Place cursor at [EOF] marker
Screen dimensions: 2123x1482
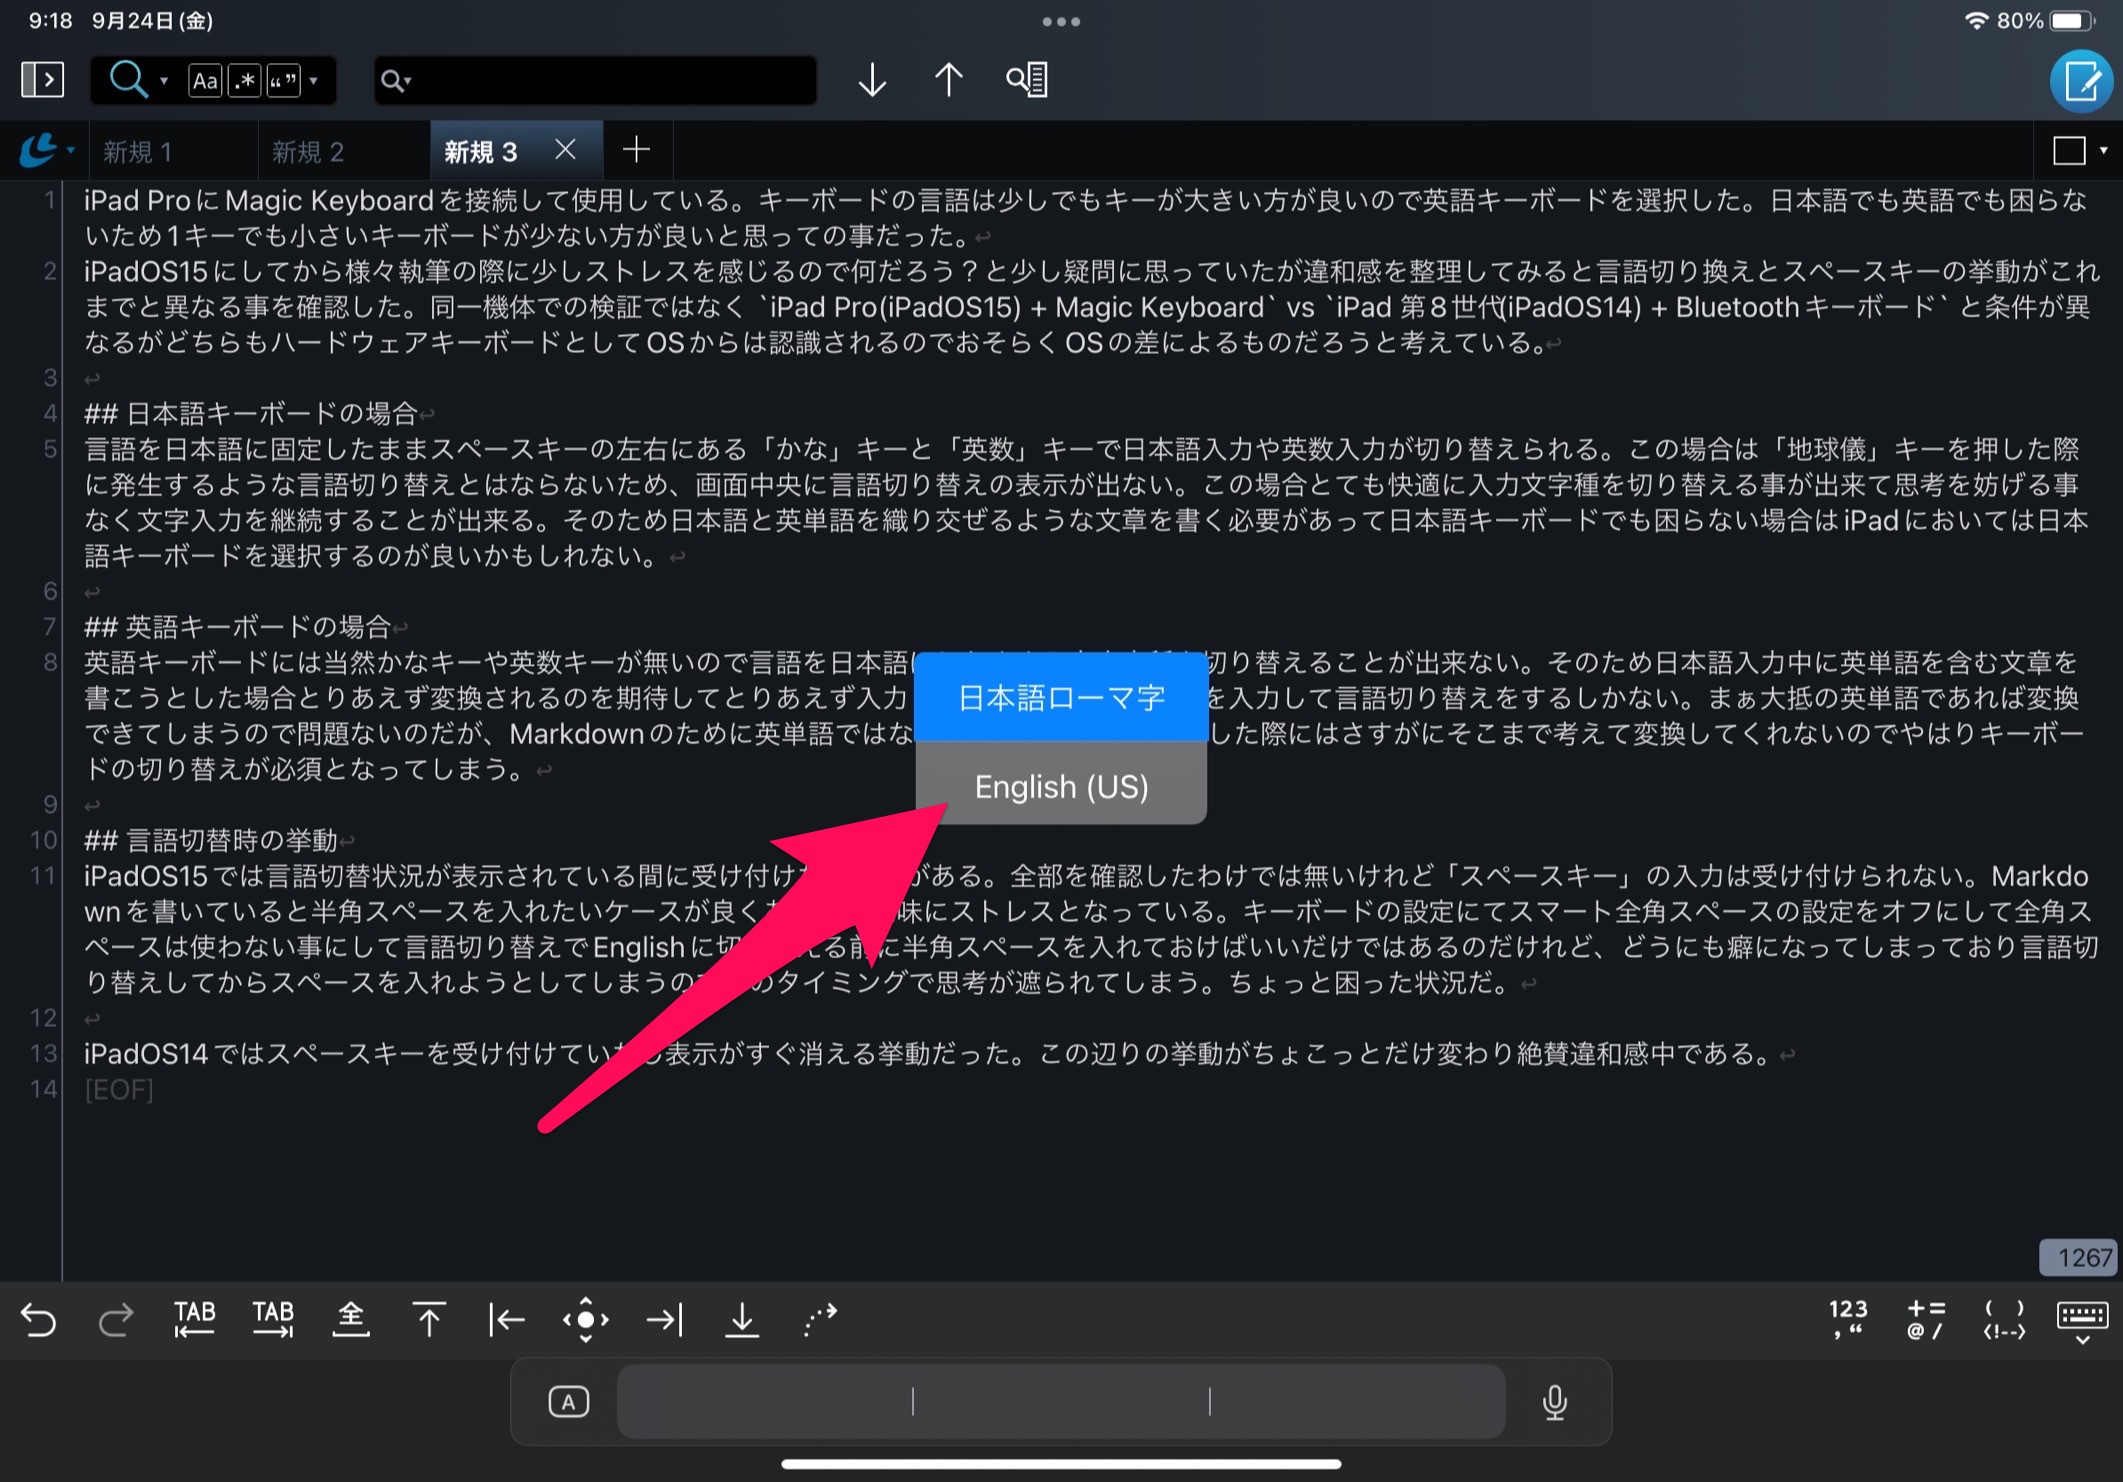click(x=119, y=1089)
